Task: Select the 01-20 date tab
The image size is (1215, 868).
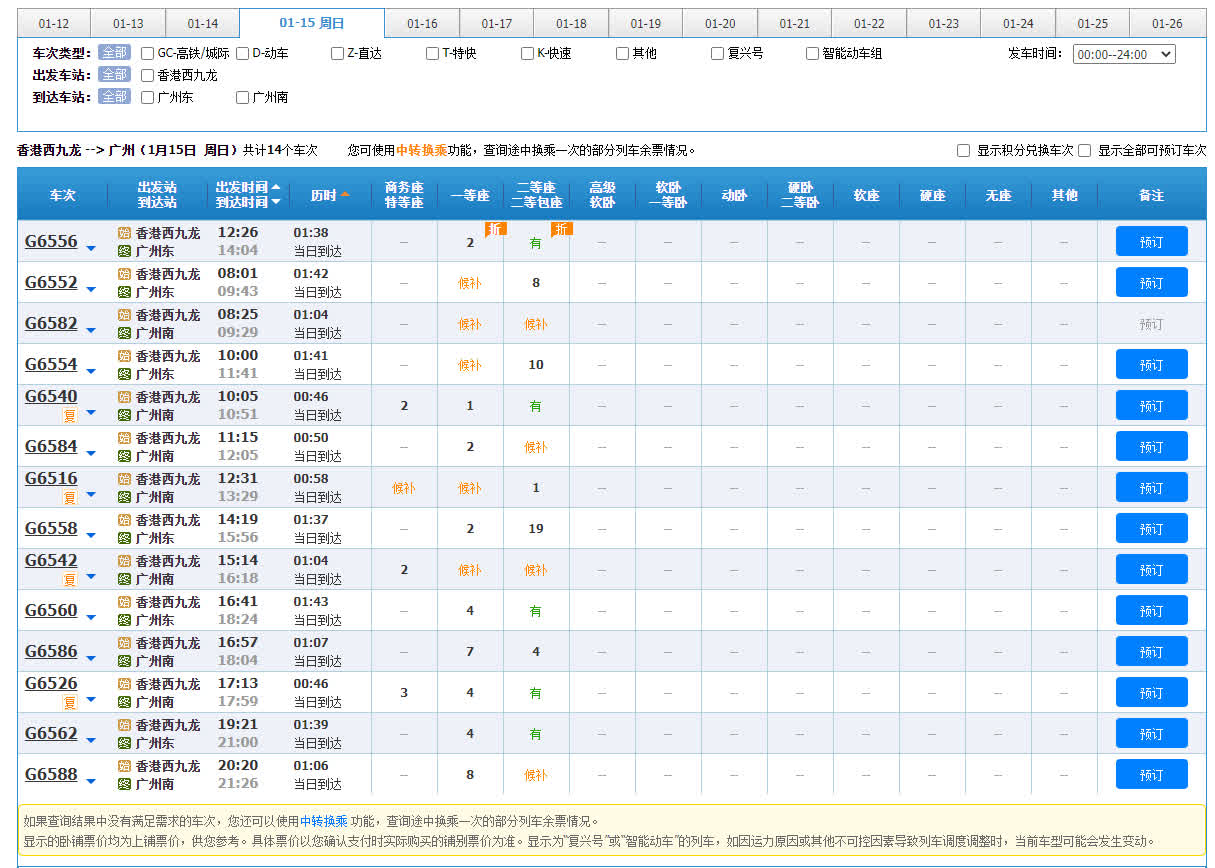Action: (720, 23)
